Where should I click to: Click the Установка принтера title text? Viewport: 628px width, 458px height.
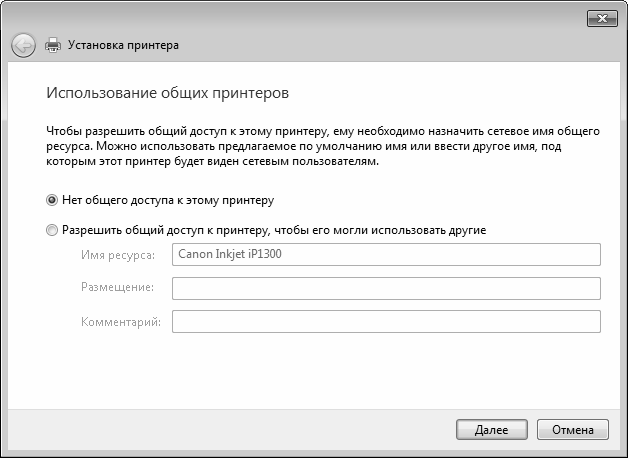[124, 45]
